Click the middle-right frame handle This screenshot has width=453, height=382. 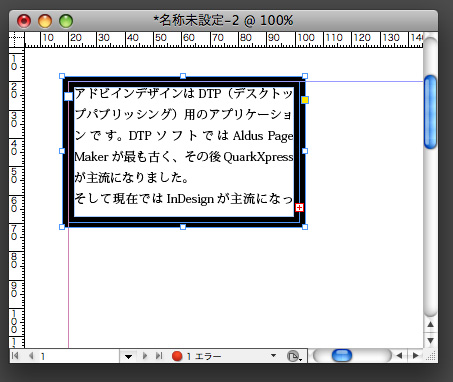pyautogui.click(x=305, y=151)
